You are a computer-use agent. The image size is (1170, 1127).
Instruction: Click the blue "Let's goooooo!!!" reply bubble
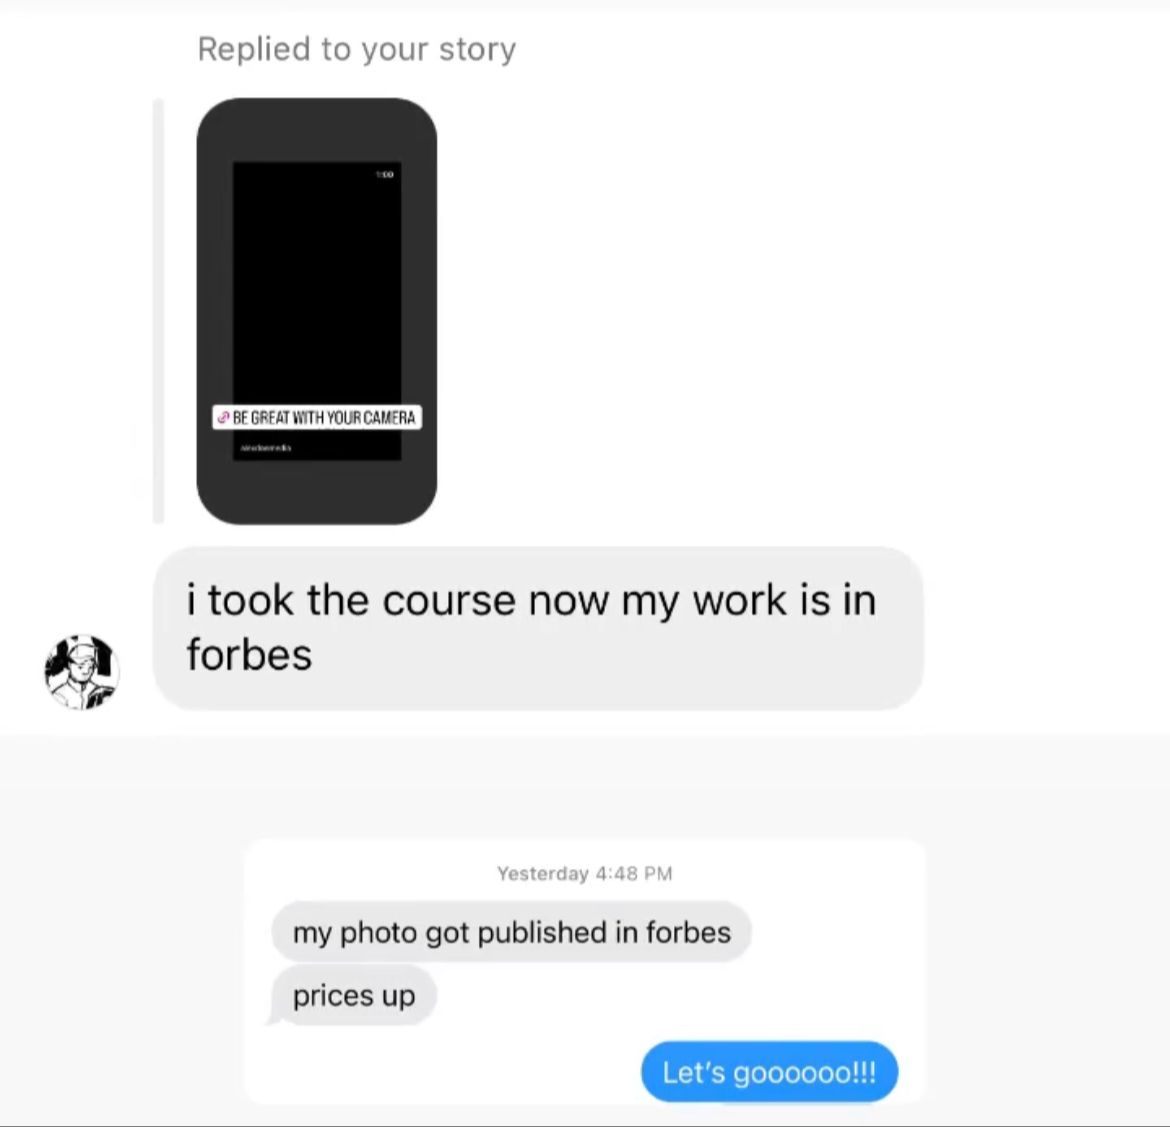769,1072
